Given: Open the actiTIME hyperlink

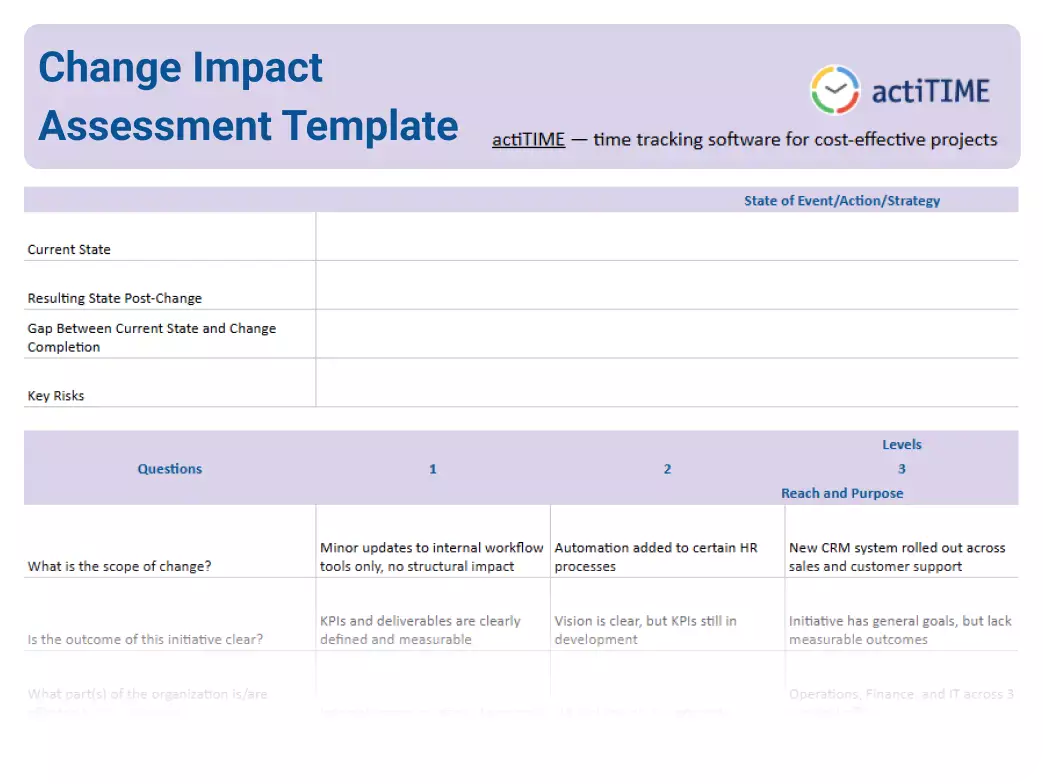Looking at the screenshot, I should click(528, 139).
